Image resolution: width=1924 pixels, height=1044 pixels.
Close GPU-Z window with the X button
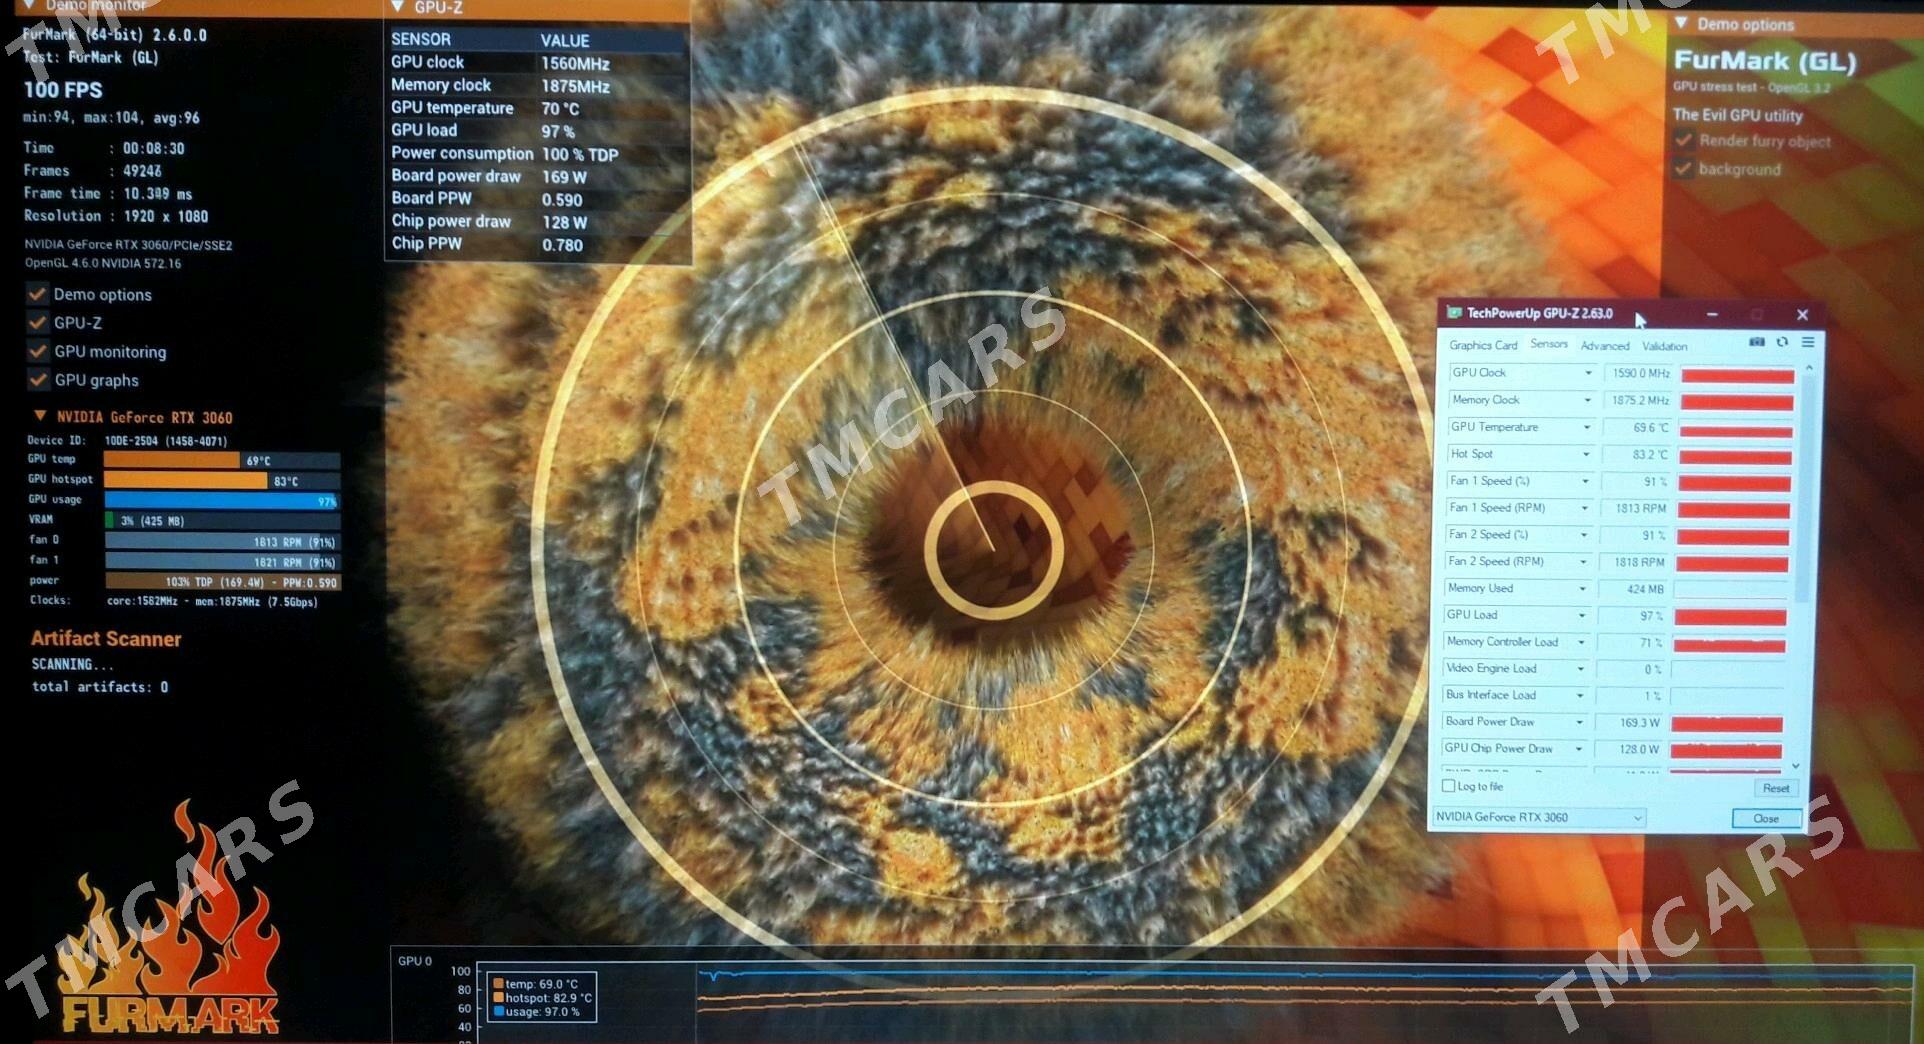coord(1802,314)
